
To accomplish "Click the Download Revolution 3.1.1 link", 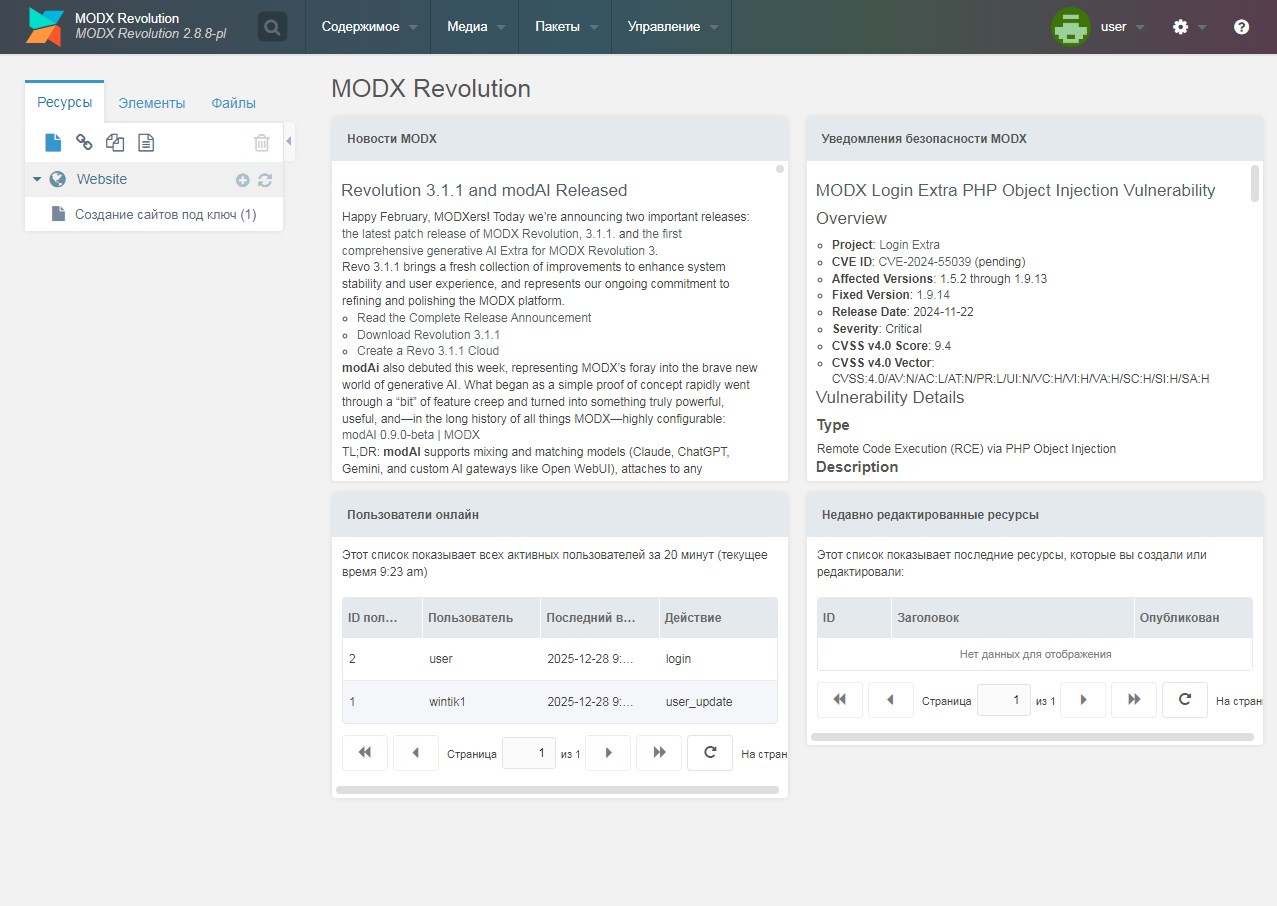I will (428, 335).
